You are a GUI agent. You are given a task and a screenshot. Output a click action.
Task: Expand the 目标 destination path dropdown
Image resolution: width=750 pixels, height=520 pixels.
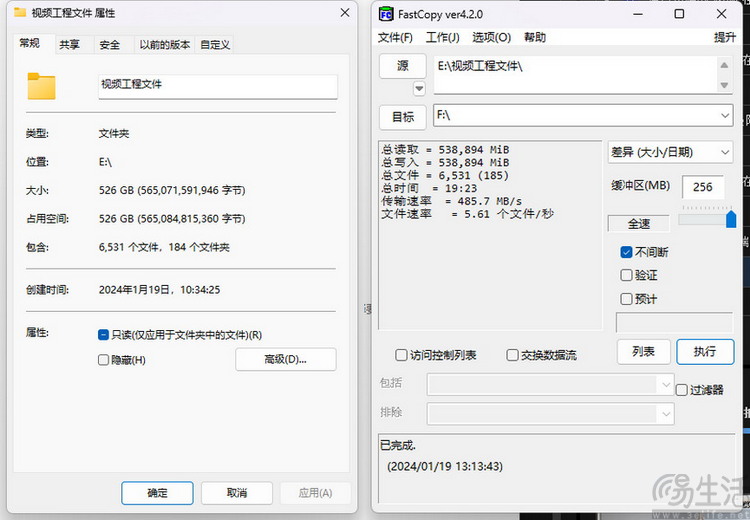click(725, 116)
